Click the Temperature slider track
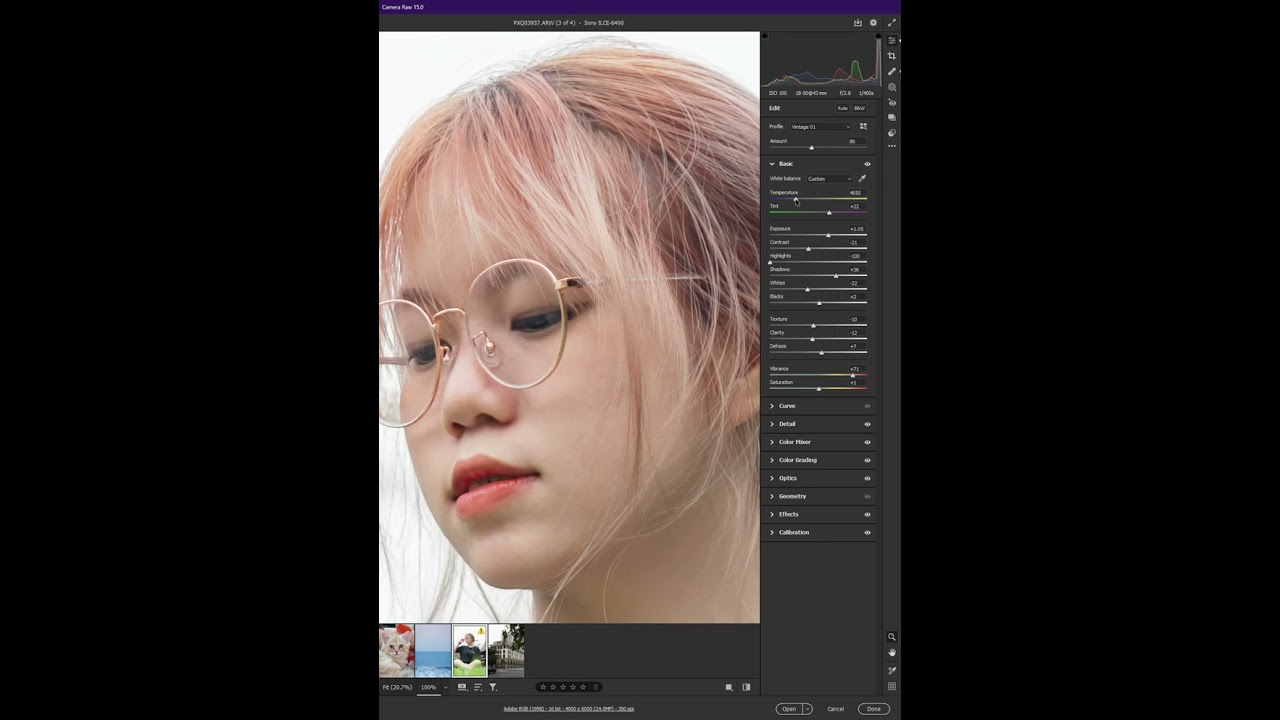 (x=818, y=200)
